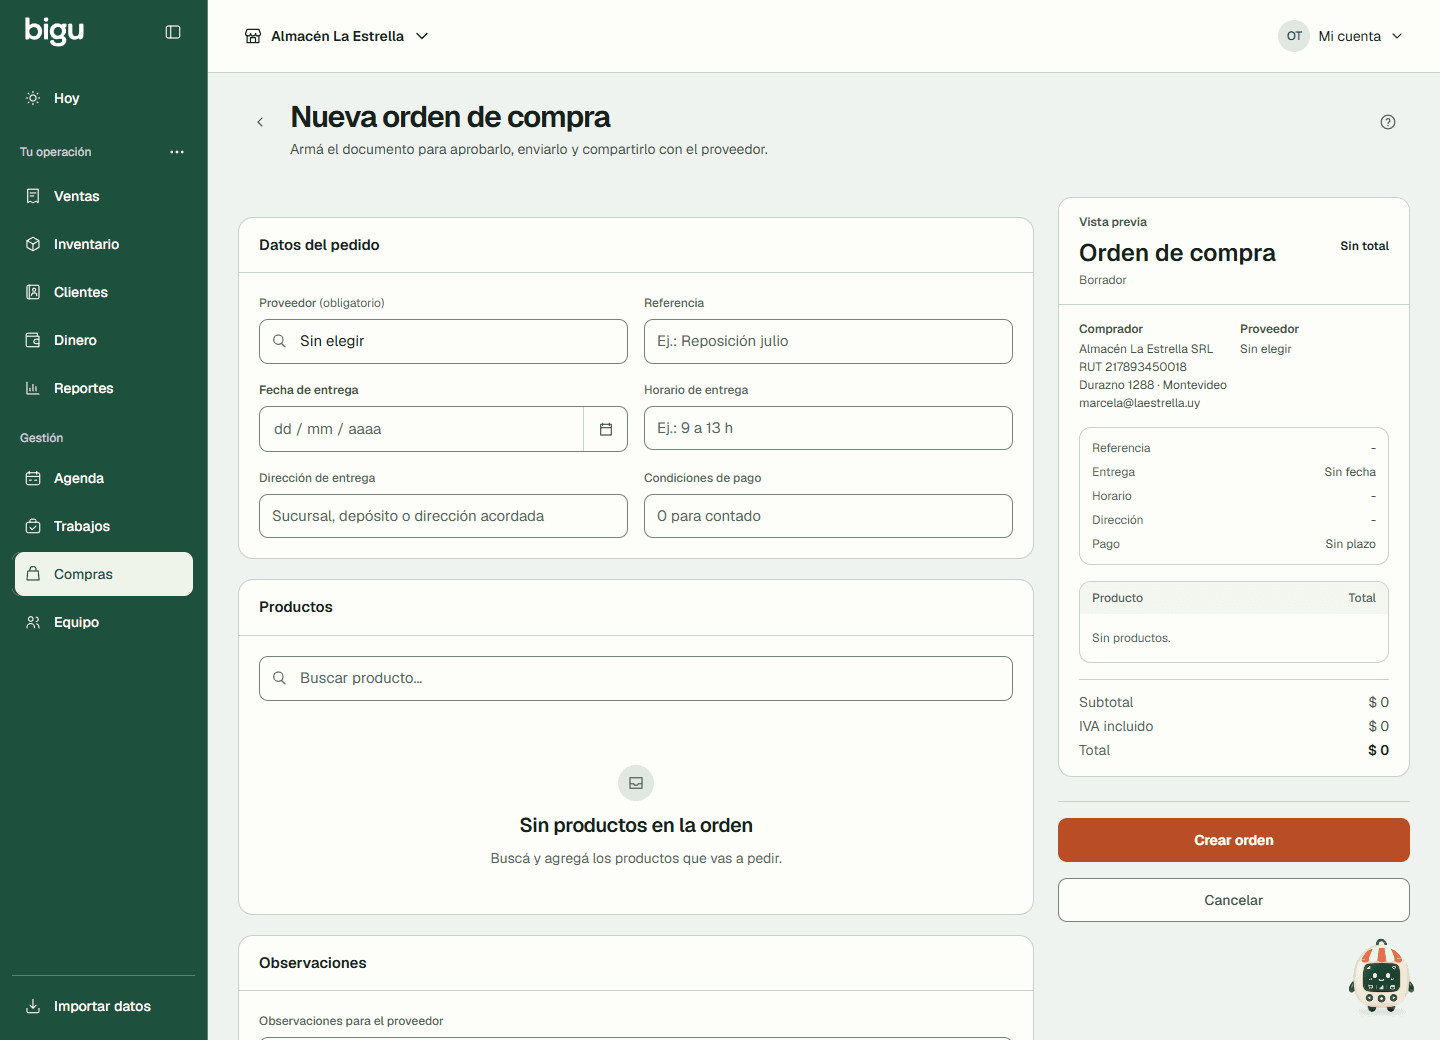Open the Proveedor Sin elegir selector

(x=443, y=341)
